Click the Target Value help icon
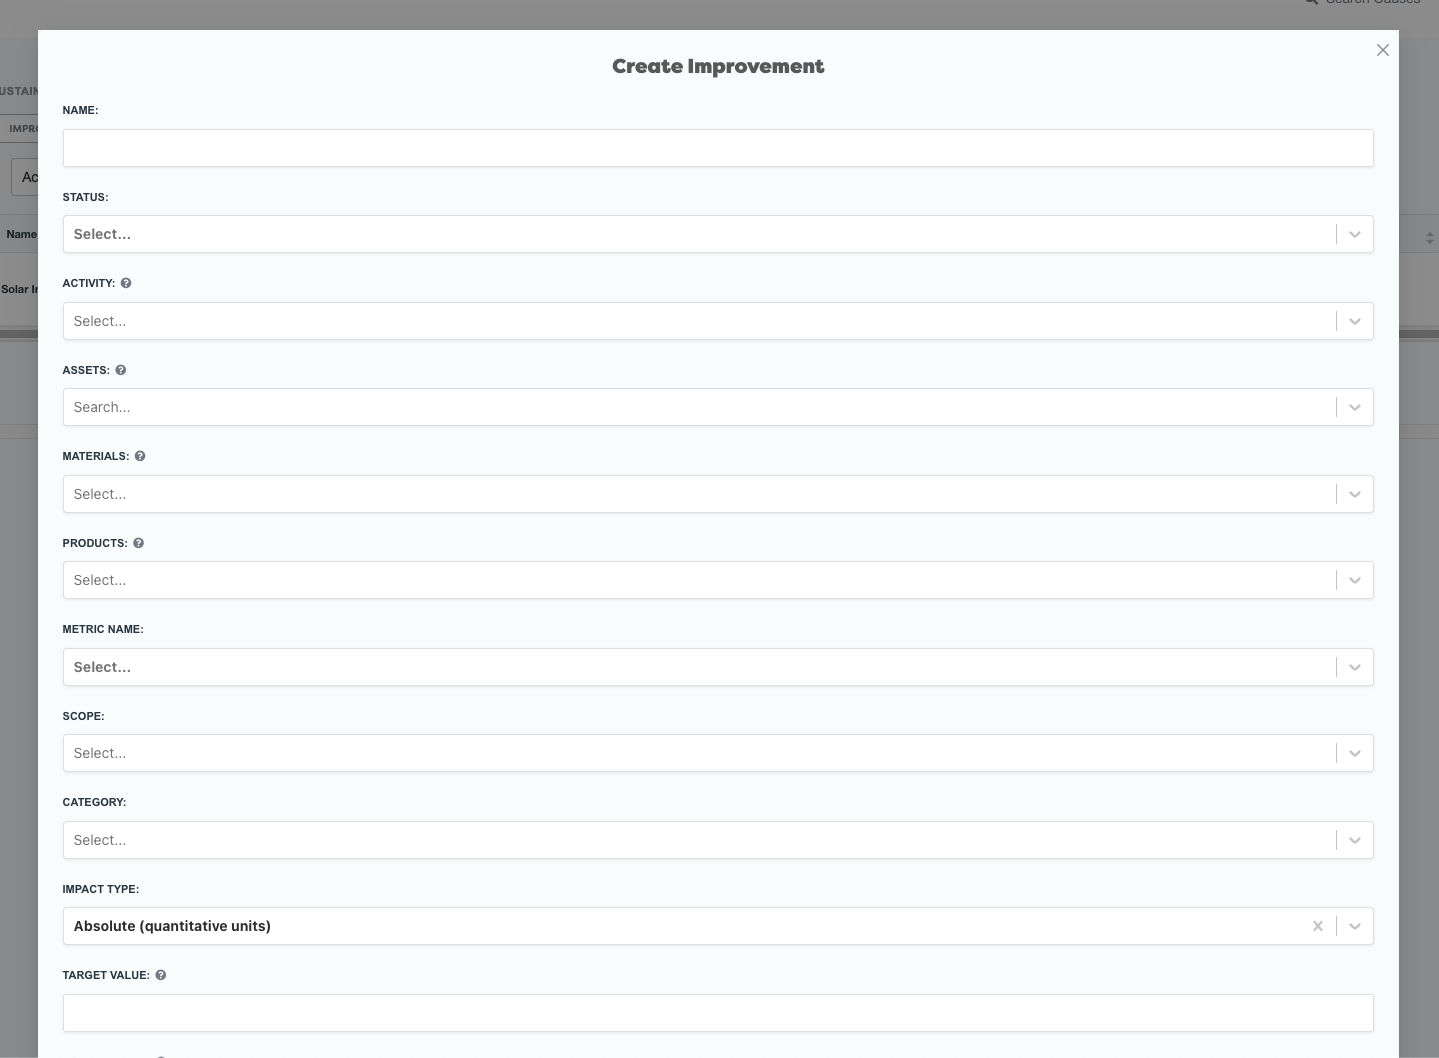The image size is (1439, 1058). click(161, 975)
